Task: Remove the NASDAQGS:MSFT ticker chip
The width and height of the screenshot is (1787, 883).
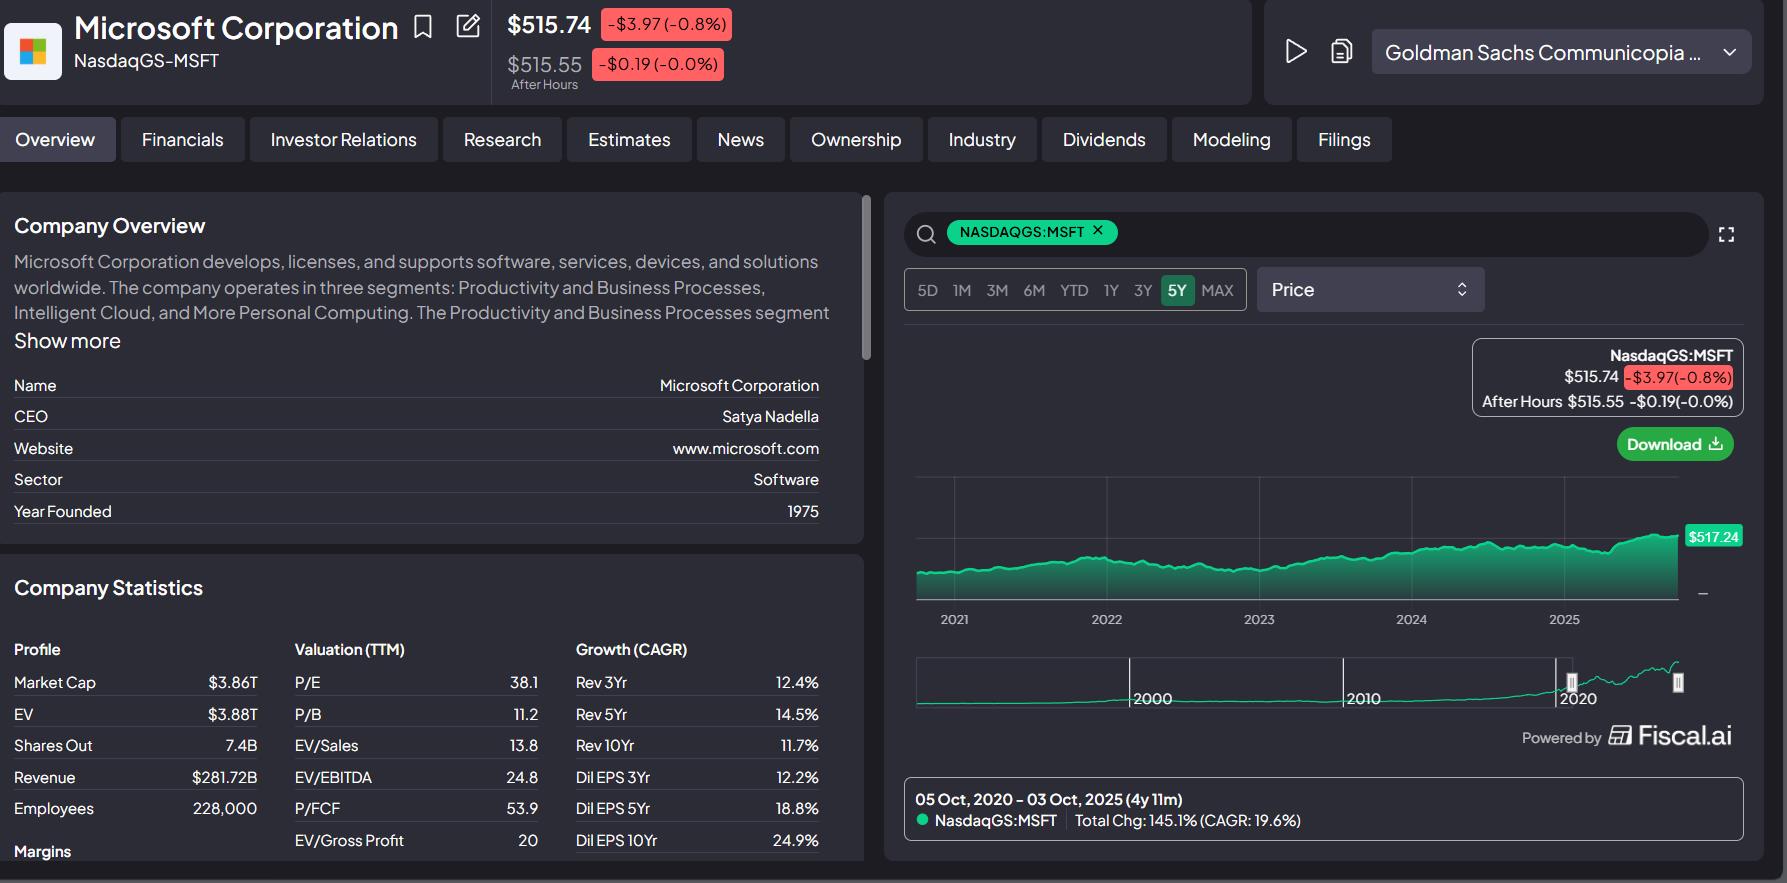Action: pyautogui.click(x=1098, y=231)
